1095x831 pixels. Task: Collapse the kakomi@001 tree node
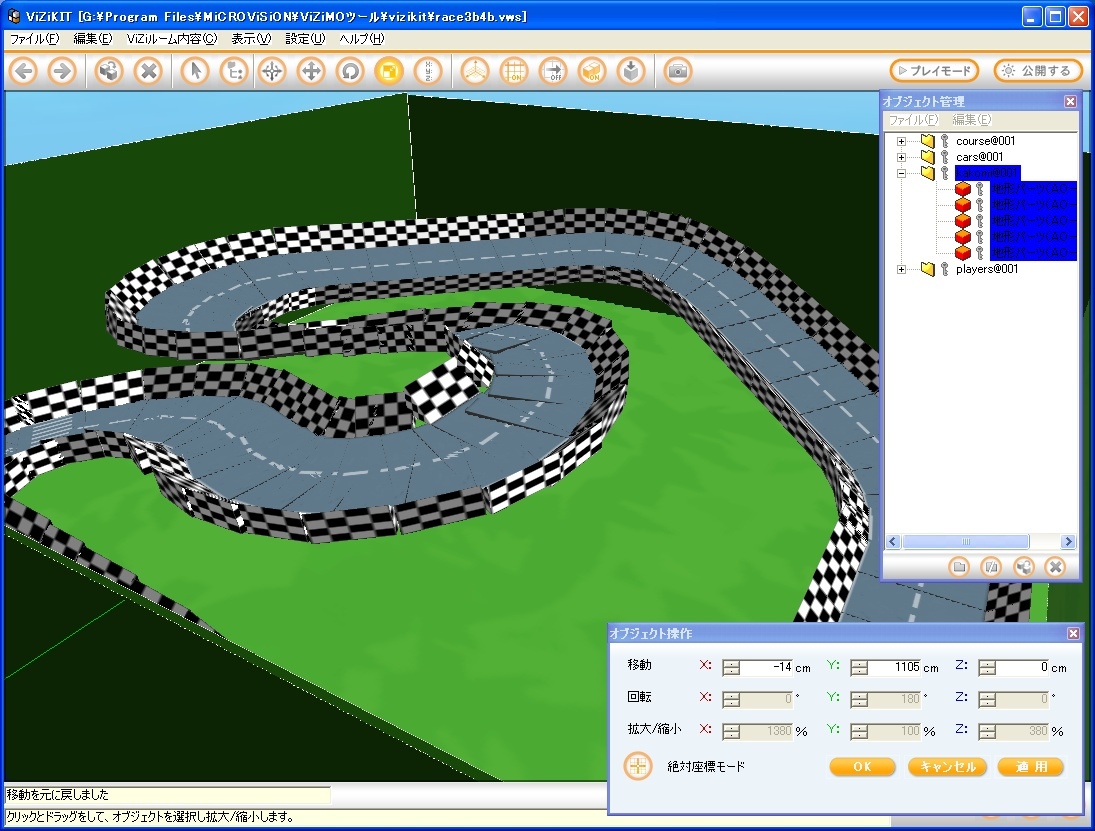(901, 173)
